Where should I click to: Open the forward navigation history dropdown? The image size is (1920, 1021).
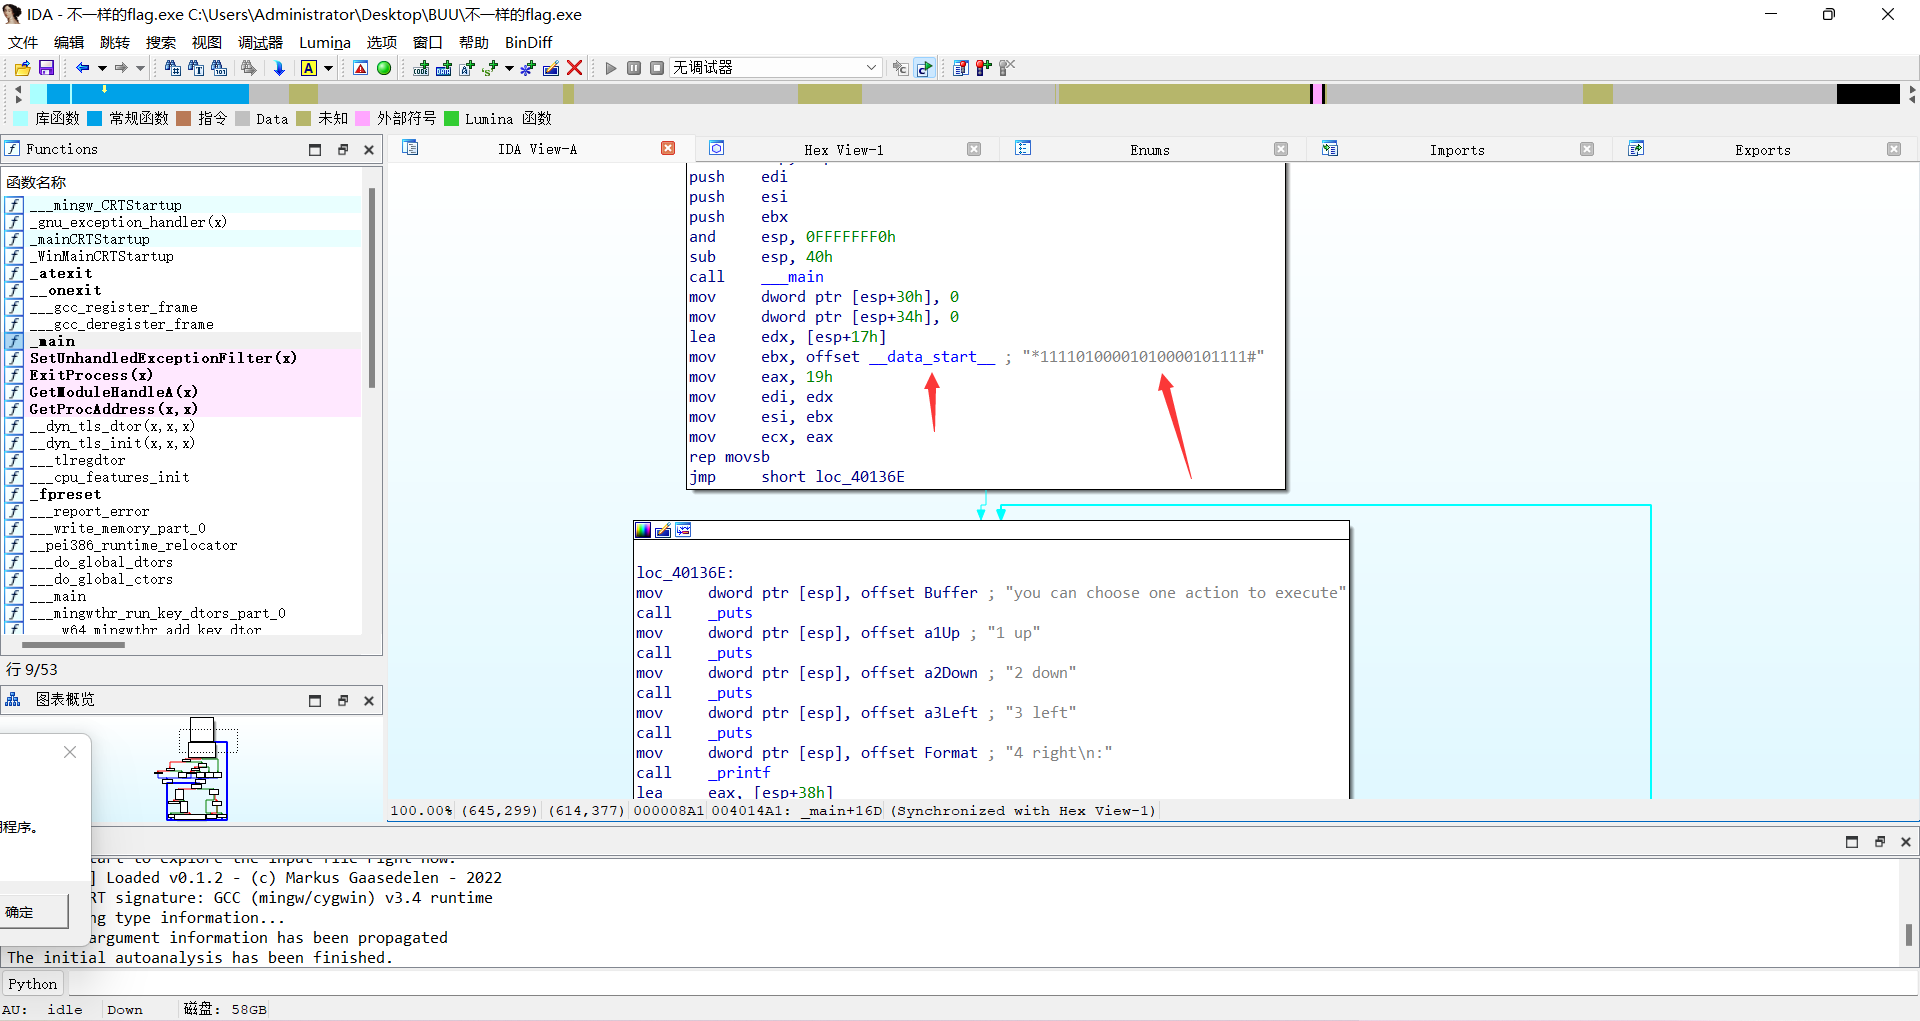(140, 68)
